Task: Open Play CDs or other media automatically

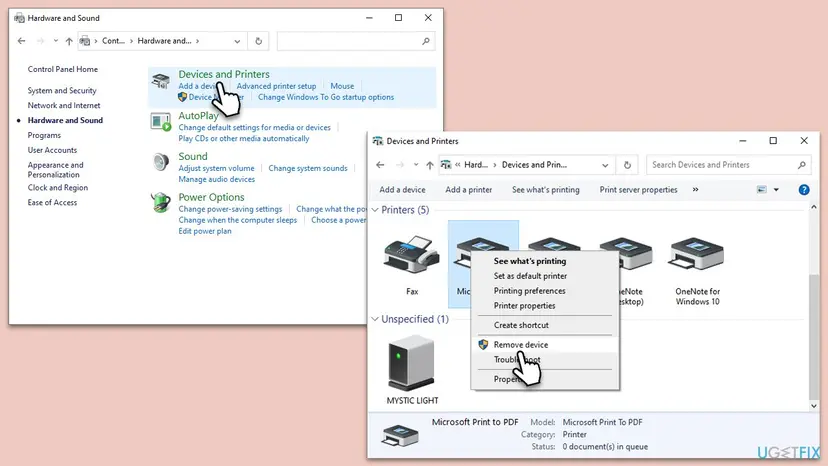Action: pos(244,138)
